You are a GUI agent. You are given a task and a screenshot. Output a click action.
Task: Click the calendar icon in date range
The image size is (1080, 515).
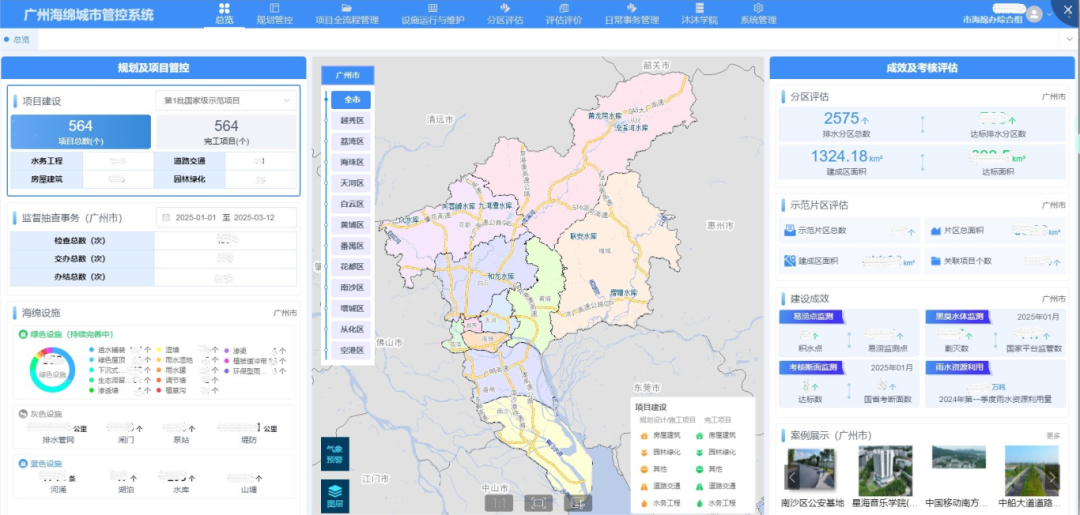(x=165, y=218)
